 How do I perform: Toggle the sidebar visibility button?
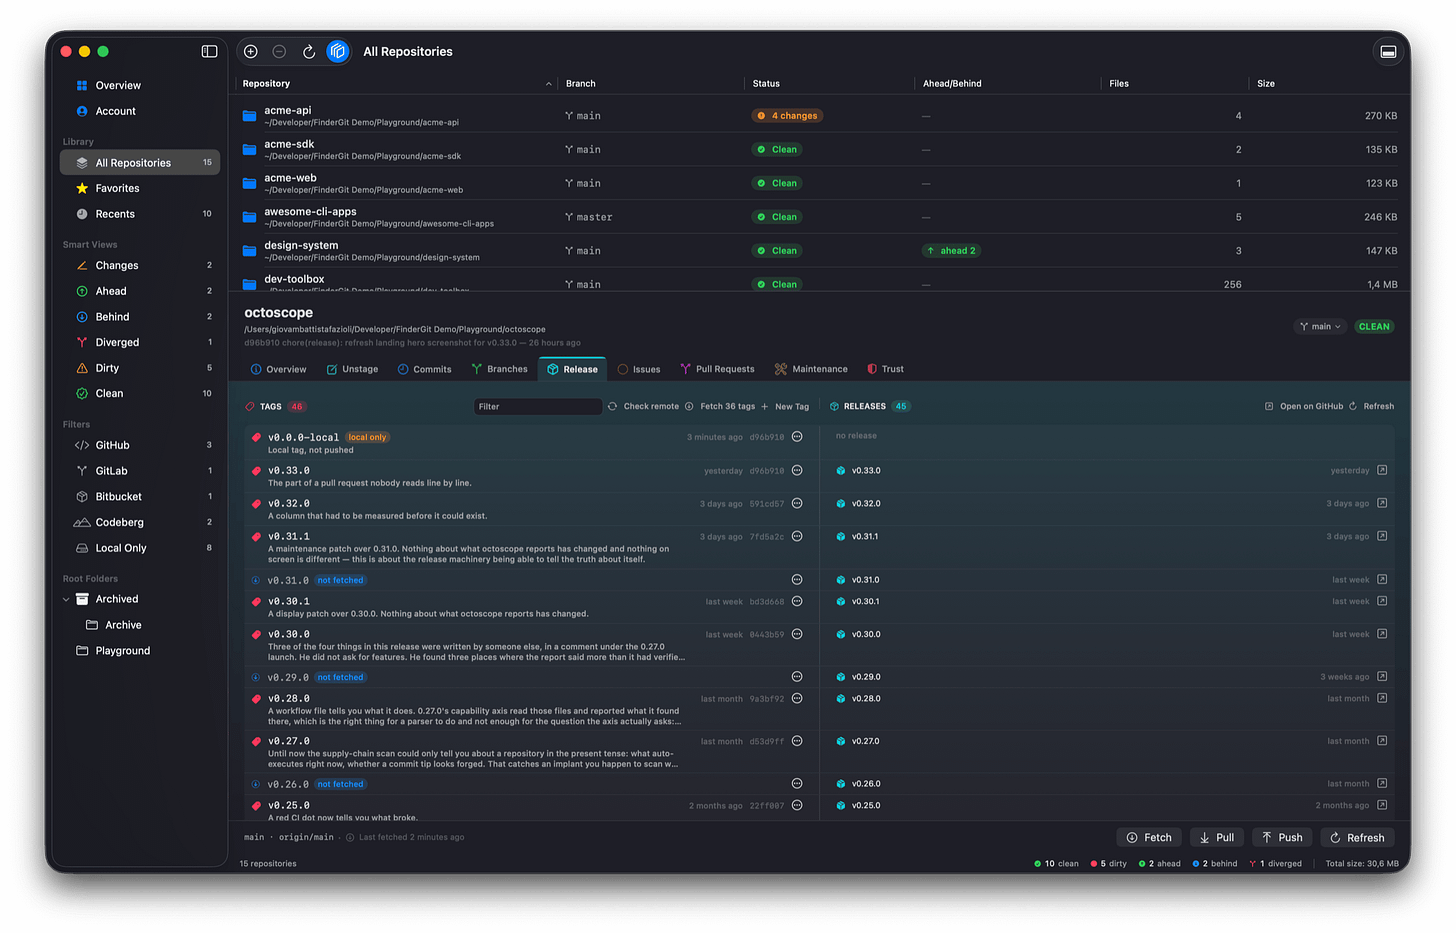click(x=209, y=51)
